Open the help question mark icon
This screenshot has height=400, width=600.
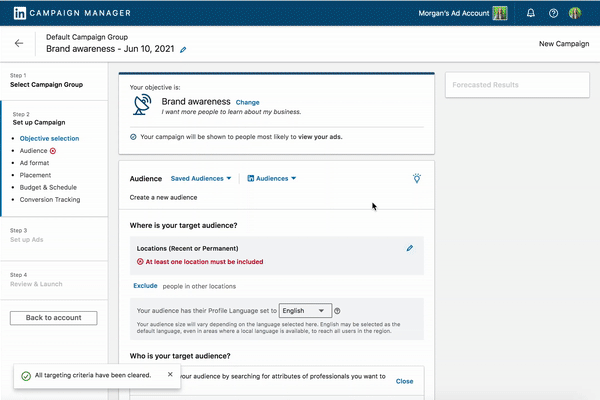tap(553, 14)
